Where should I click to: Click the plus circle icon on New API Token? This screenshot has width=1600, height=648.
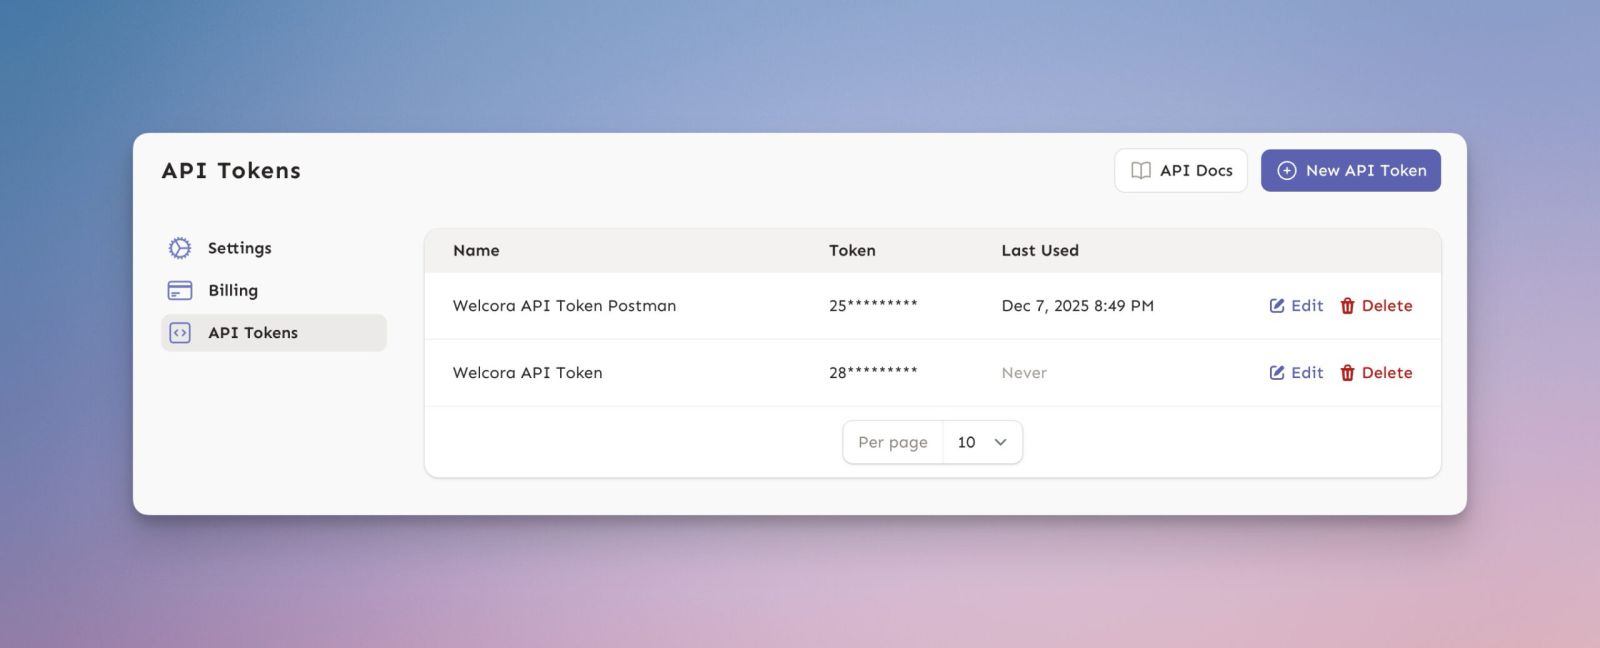(x=1287, y=171)
